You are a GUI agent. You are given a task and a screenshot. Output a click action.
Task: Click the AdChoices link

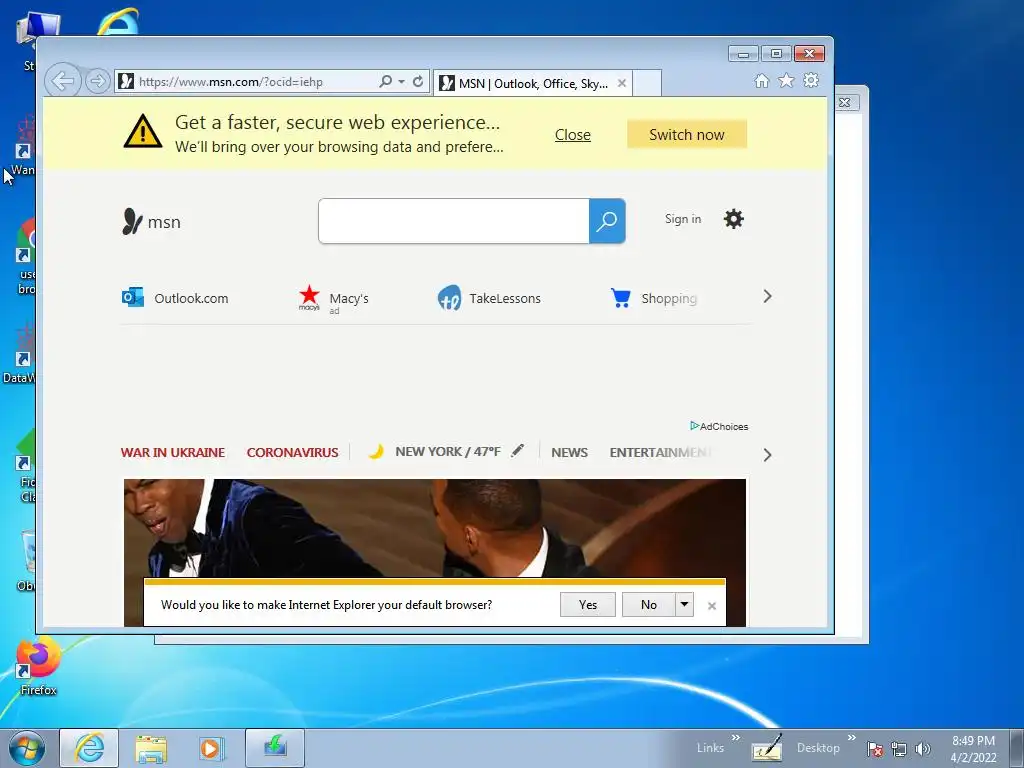pyautogui.click(x=719, y=426)
